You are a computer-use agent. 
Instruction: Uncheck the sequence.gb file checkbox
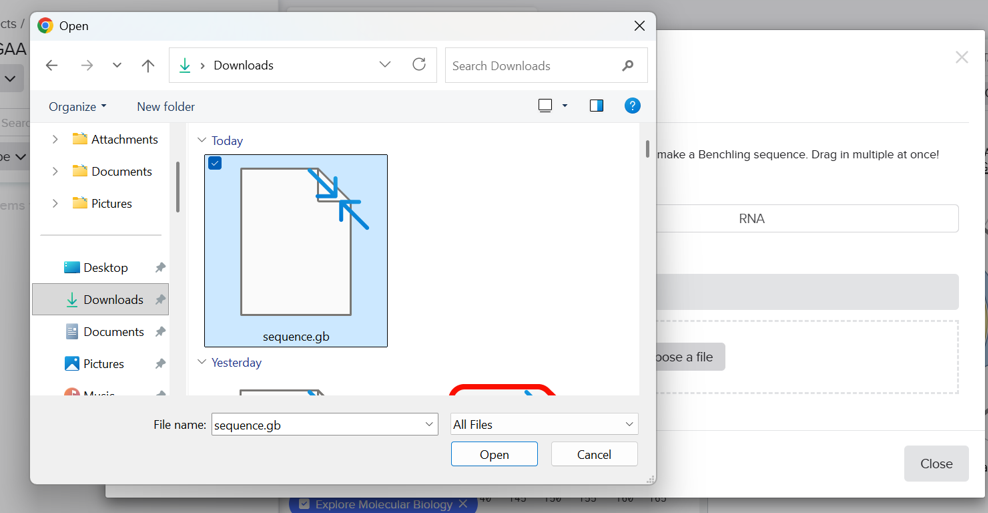click(x=215, y=163)
